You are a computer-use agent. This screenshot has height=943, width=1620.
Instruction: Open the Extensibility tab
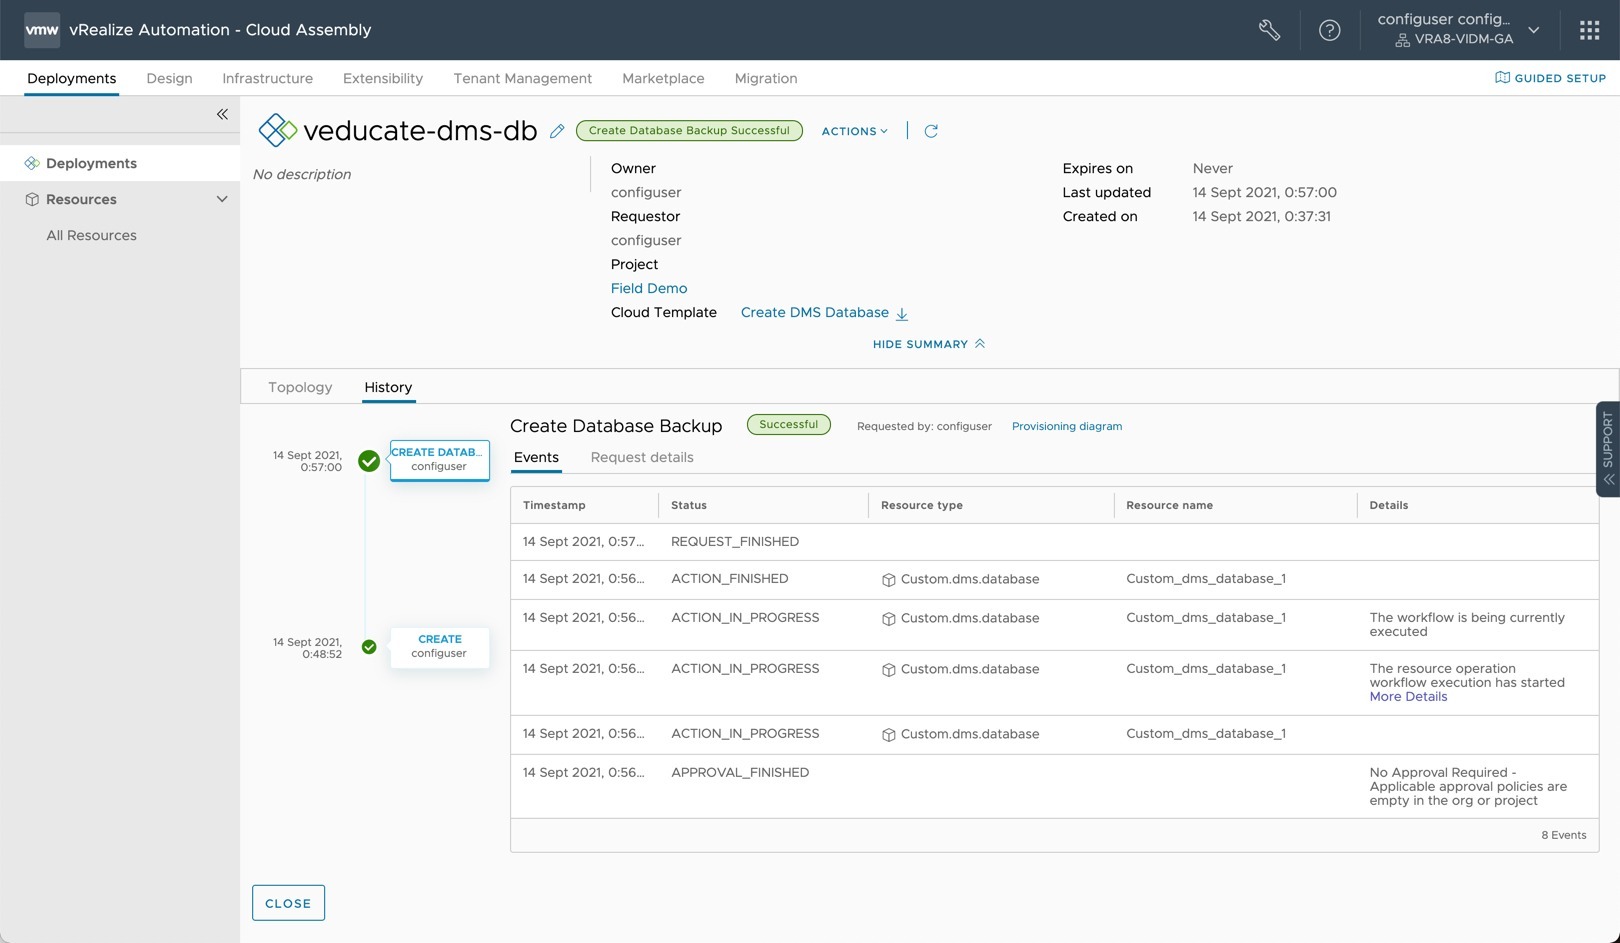tap(383, 78)
